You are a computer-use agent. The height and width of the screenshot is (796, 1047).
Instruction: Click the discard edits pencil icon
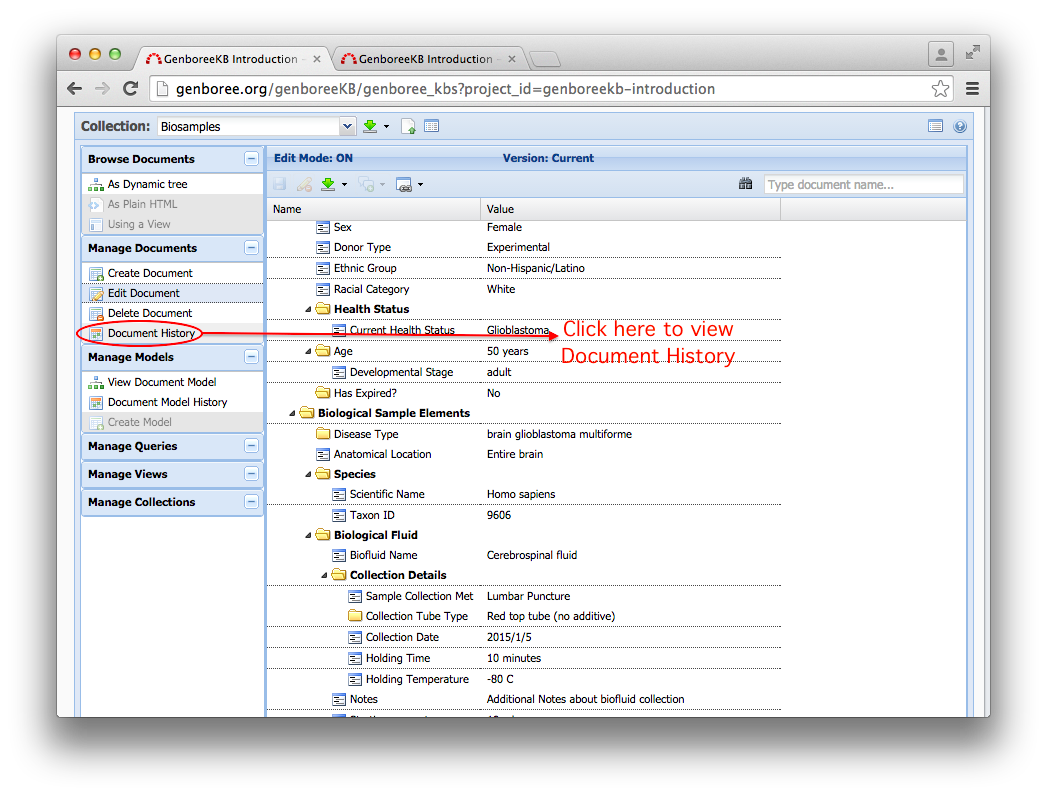(304, 184)
